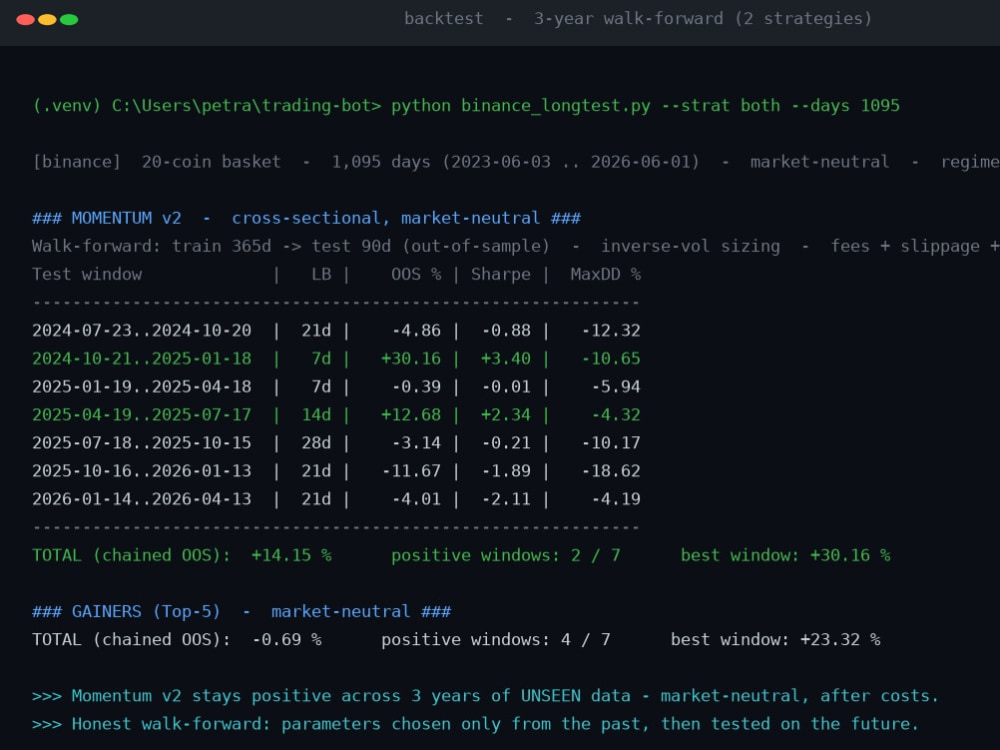The height and width of the screenshot is (750, 1000).
Task: Click the 'OOS %' column header
Action: [416, 274]
